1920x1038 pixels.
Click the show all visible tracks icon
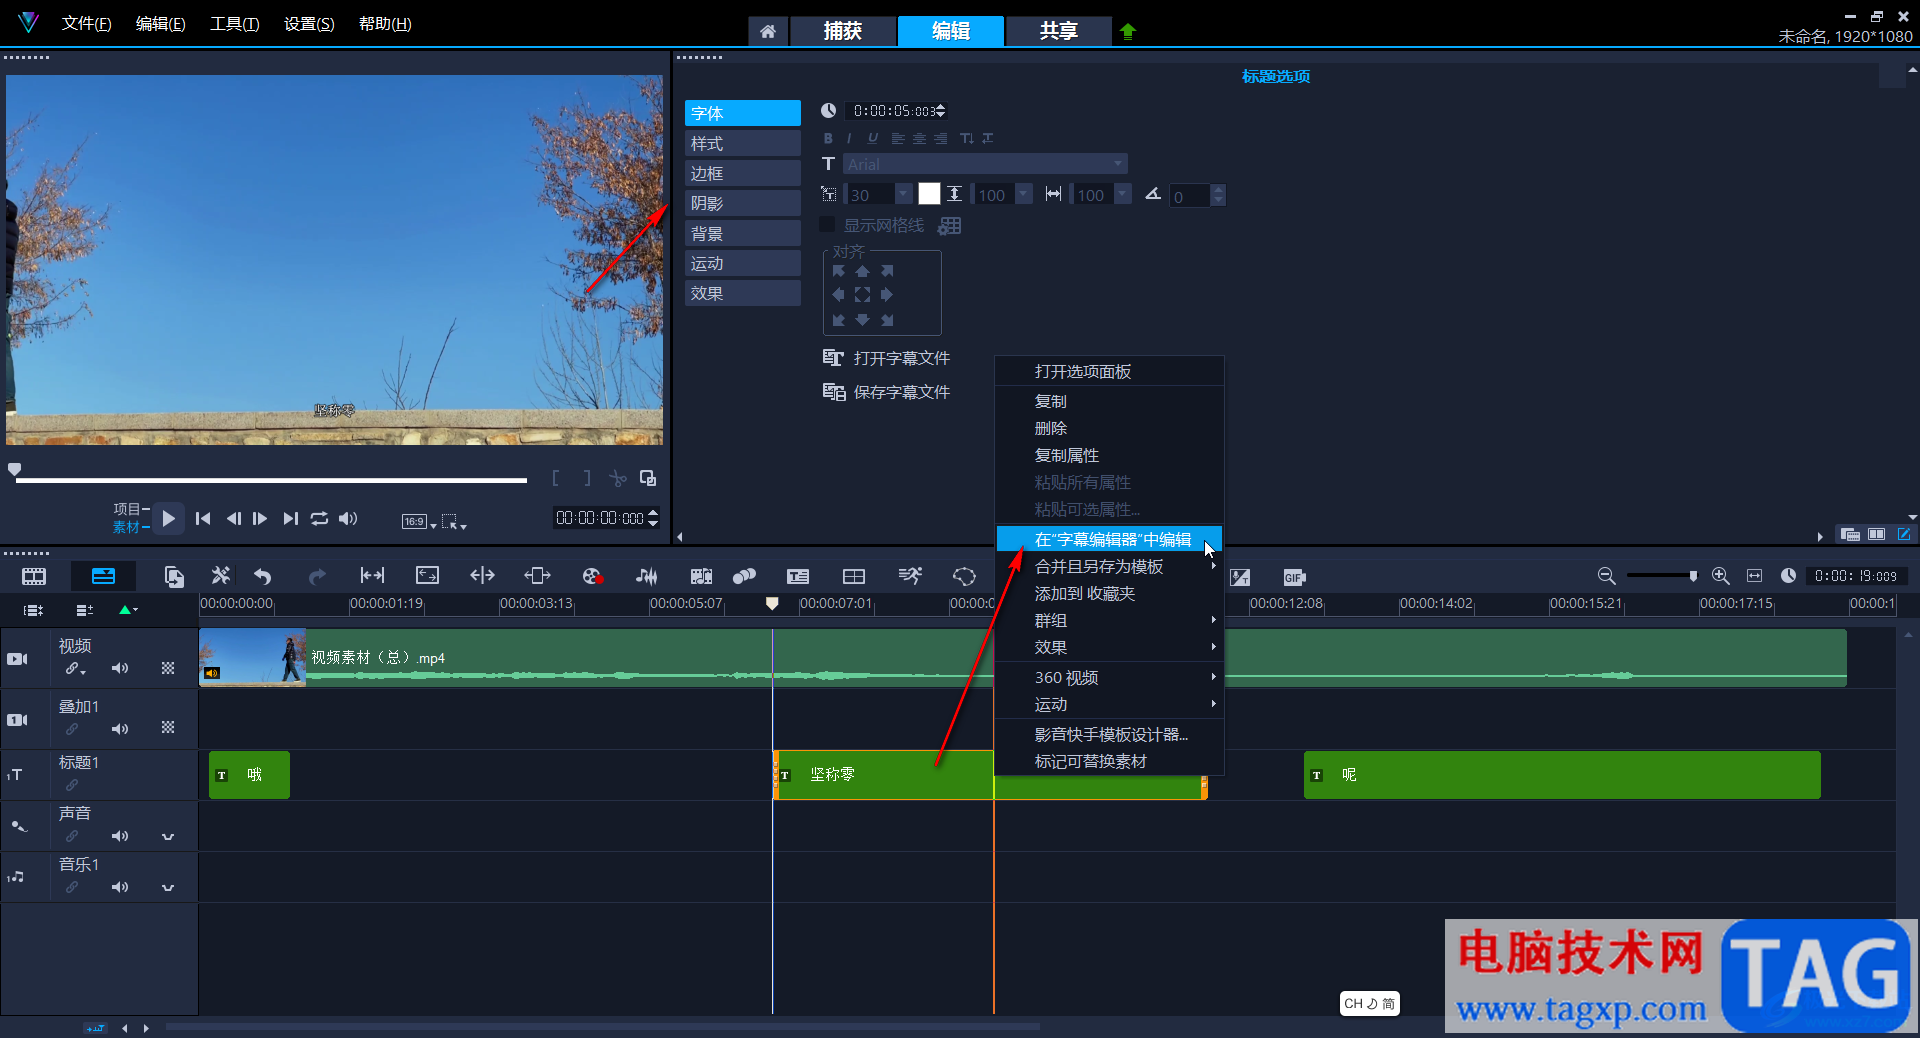[34, 610]
